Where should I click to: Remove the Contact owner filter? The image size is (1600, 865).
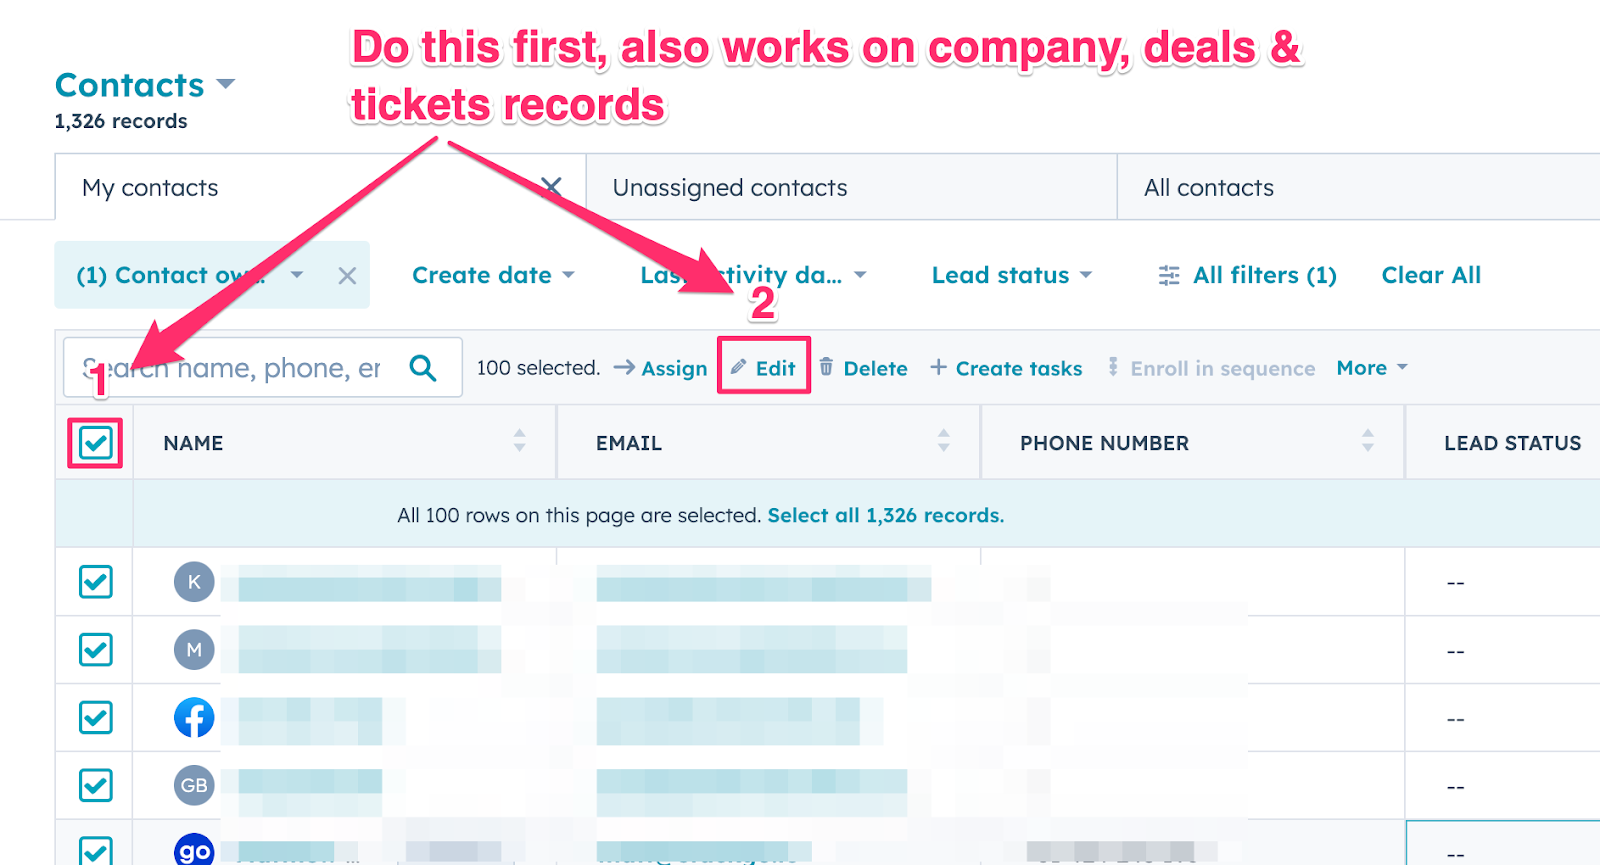click(347, 275)
